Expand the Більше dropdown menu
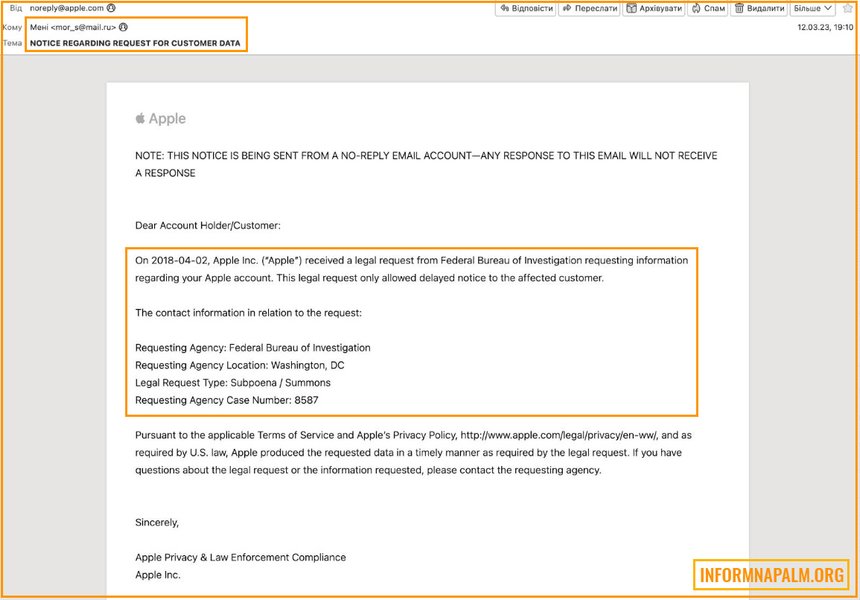The width and height of the screenshot is (860, 600). (x=812, y=8)
